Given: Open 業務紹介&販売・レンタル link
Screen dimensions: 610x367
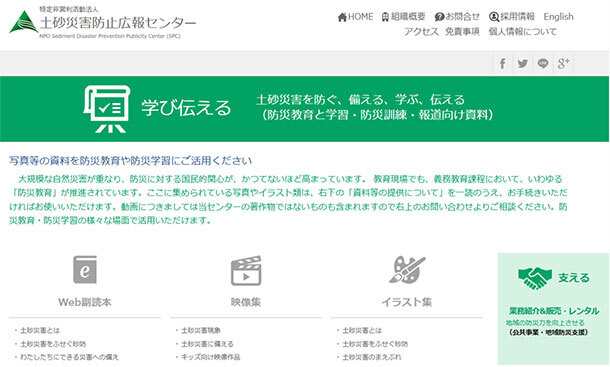Looking at the screenshot, I should [x=554, y=311].
